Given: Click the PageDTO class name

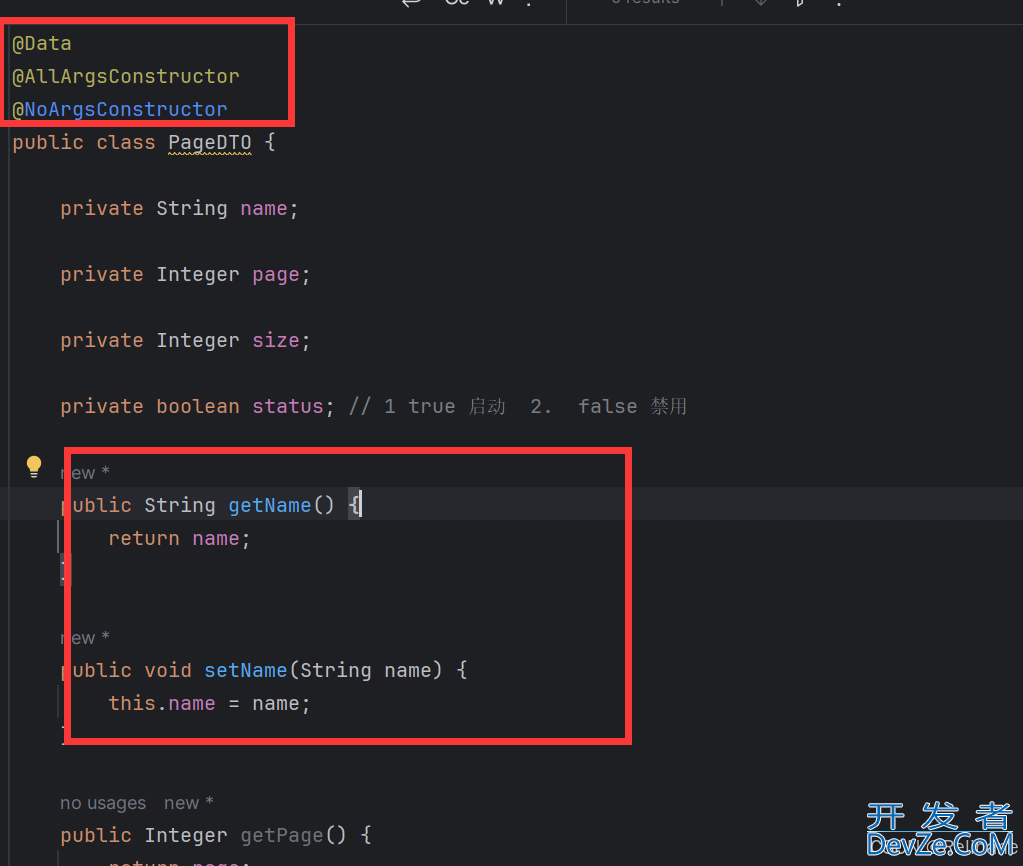Looking at the screenshot, I should click(x=209, y=143).
